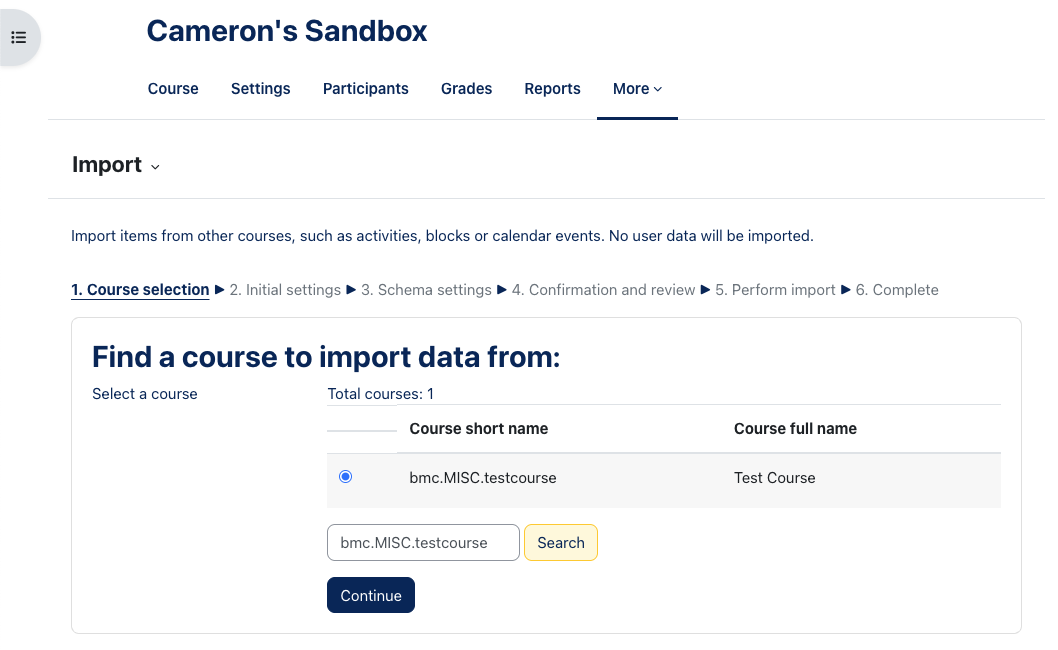1058x650 pixels.
Task: Open the Reports tab
Action: click(553, 89)
